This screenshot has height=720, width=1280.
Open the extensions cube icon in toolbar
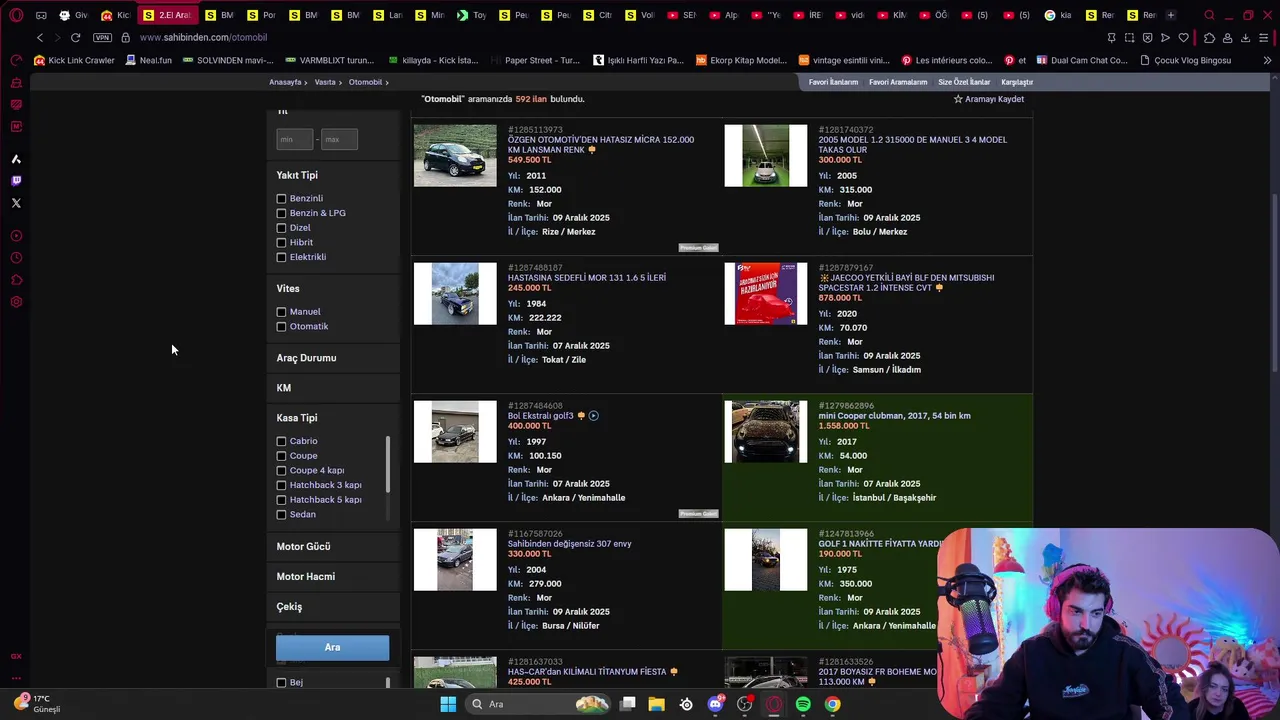pyautogui.click(x=1209, y=37)
